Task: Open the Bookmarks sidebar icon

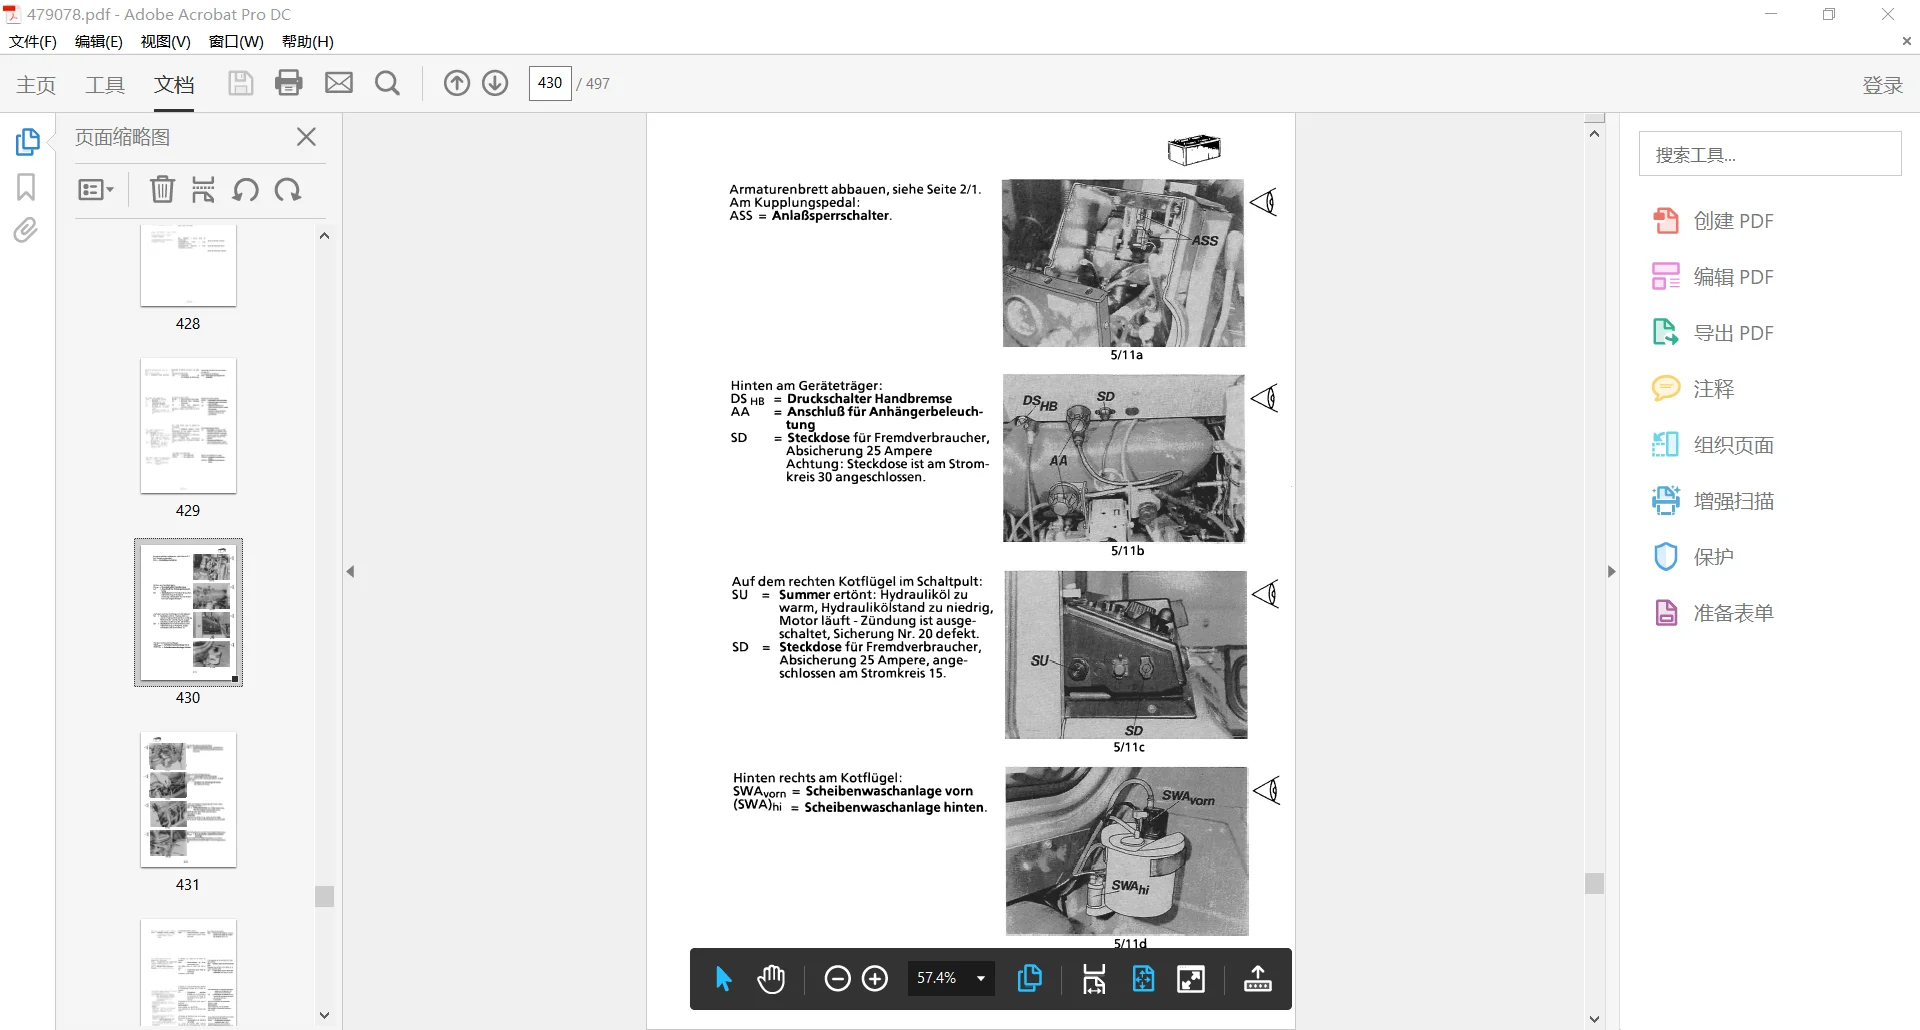Action: [26, 187]
